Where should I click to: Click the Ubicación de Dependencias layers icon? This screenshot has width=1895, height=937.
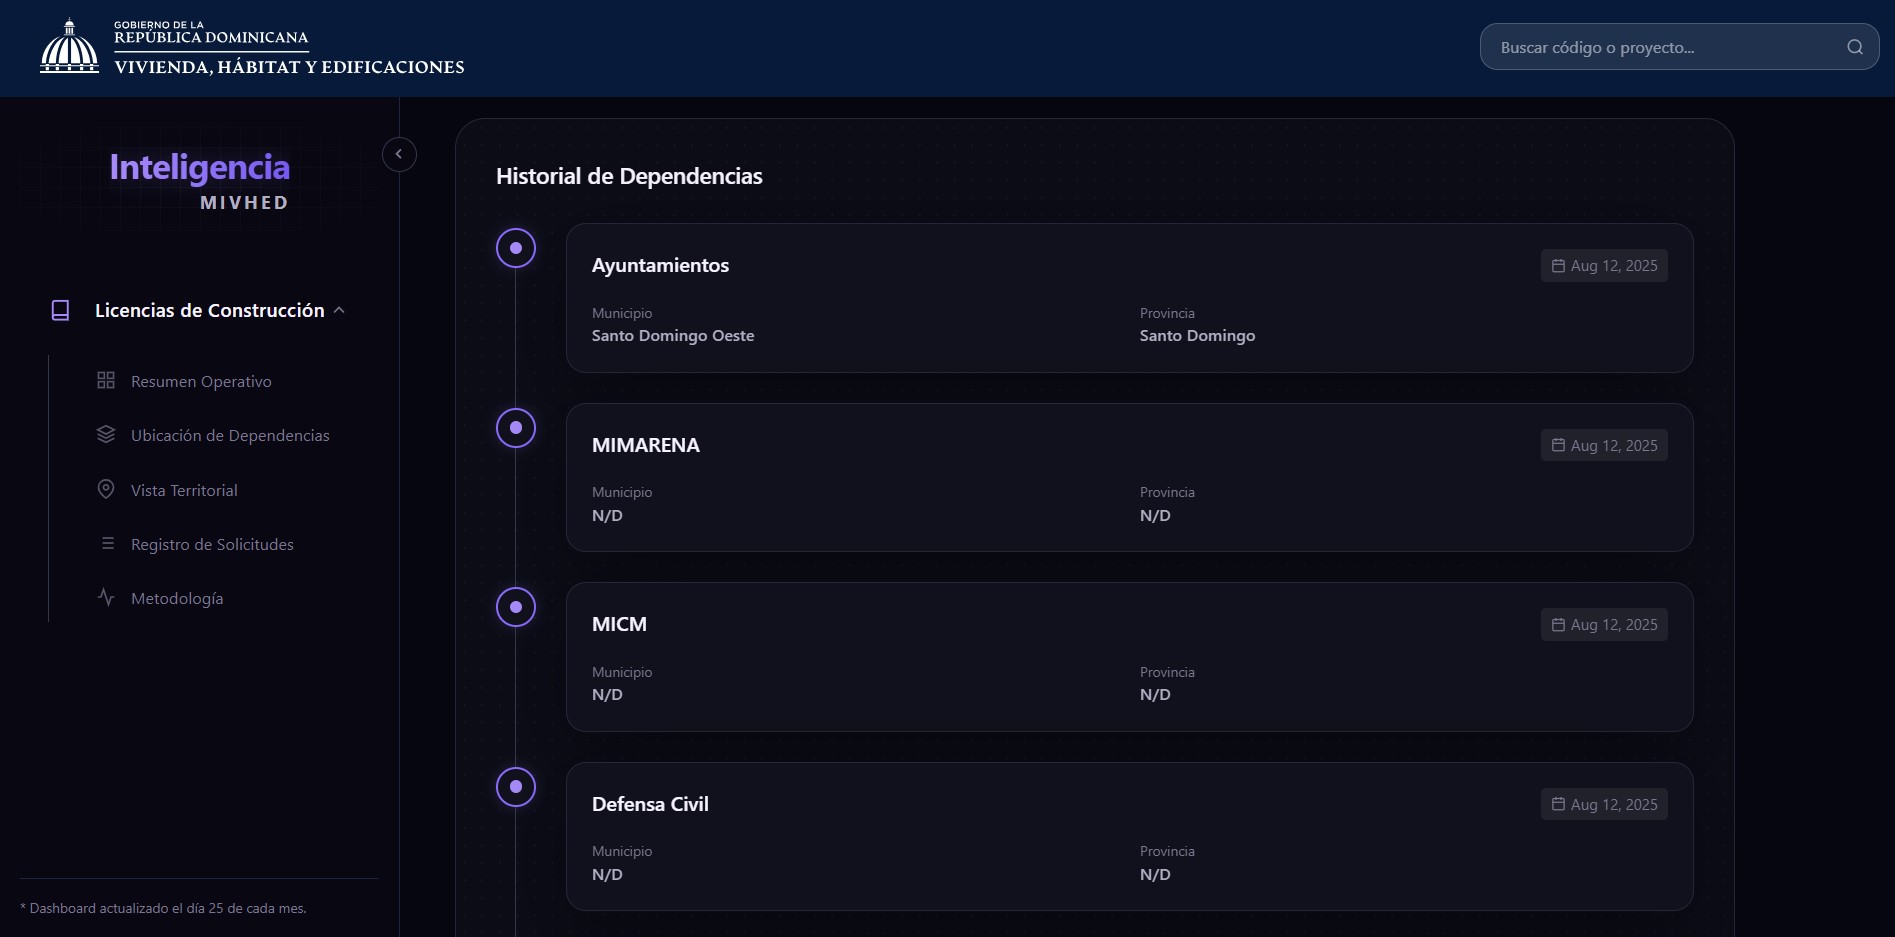tap(106, 435)
